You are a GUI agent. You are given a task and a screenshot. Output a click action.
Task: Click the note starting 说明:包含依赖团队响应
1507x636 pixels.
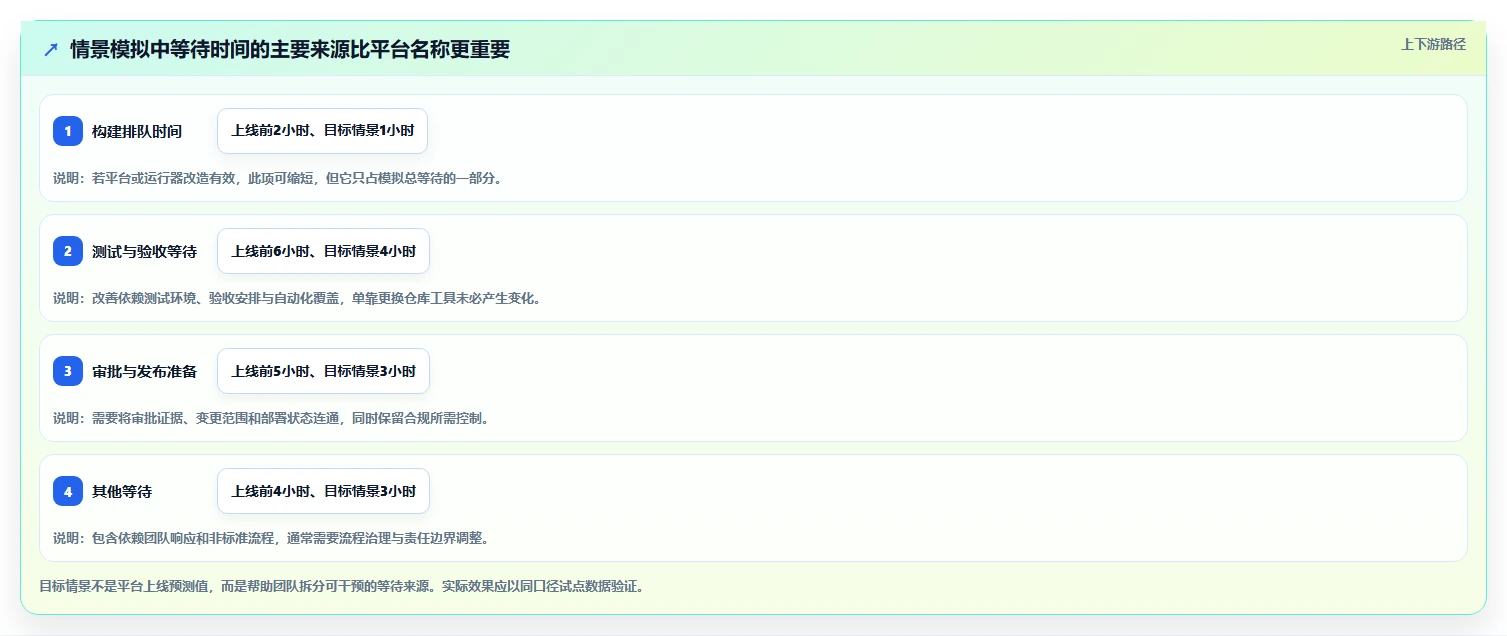click(271, 538)
